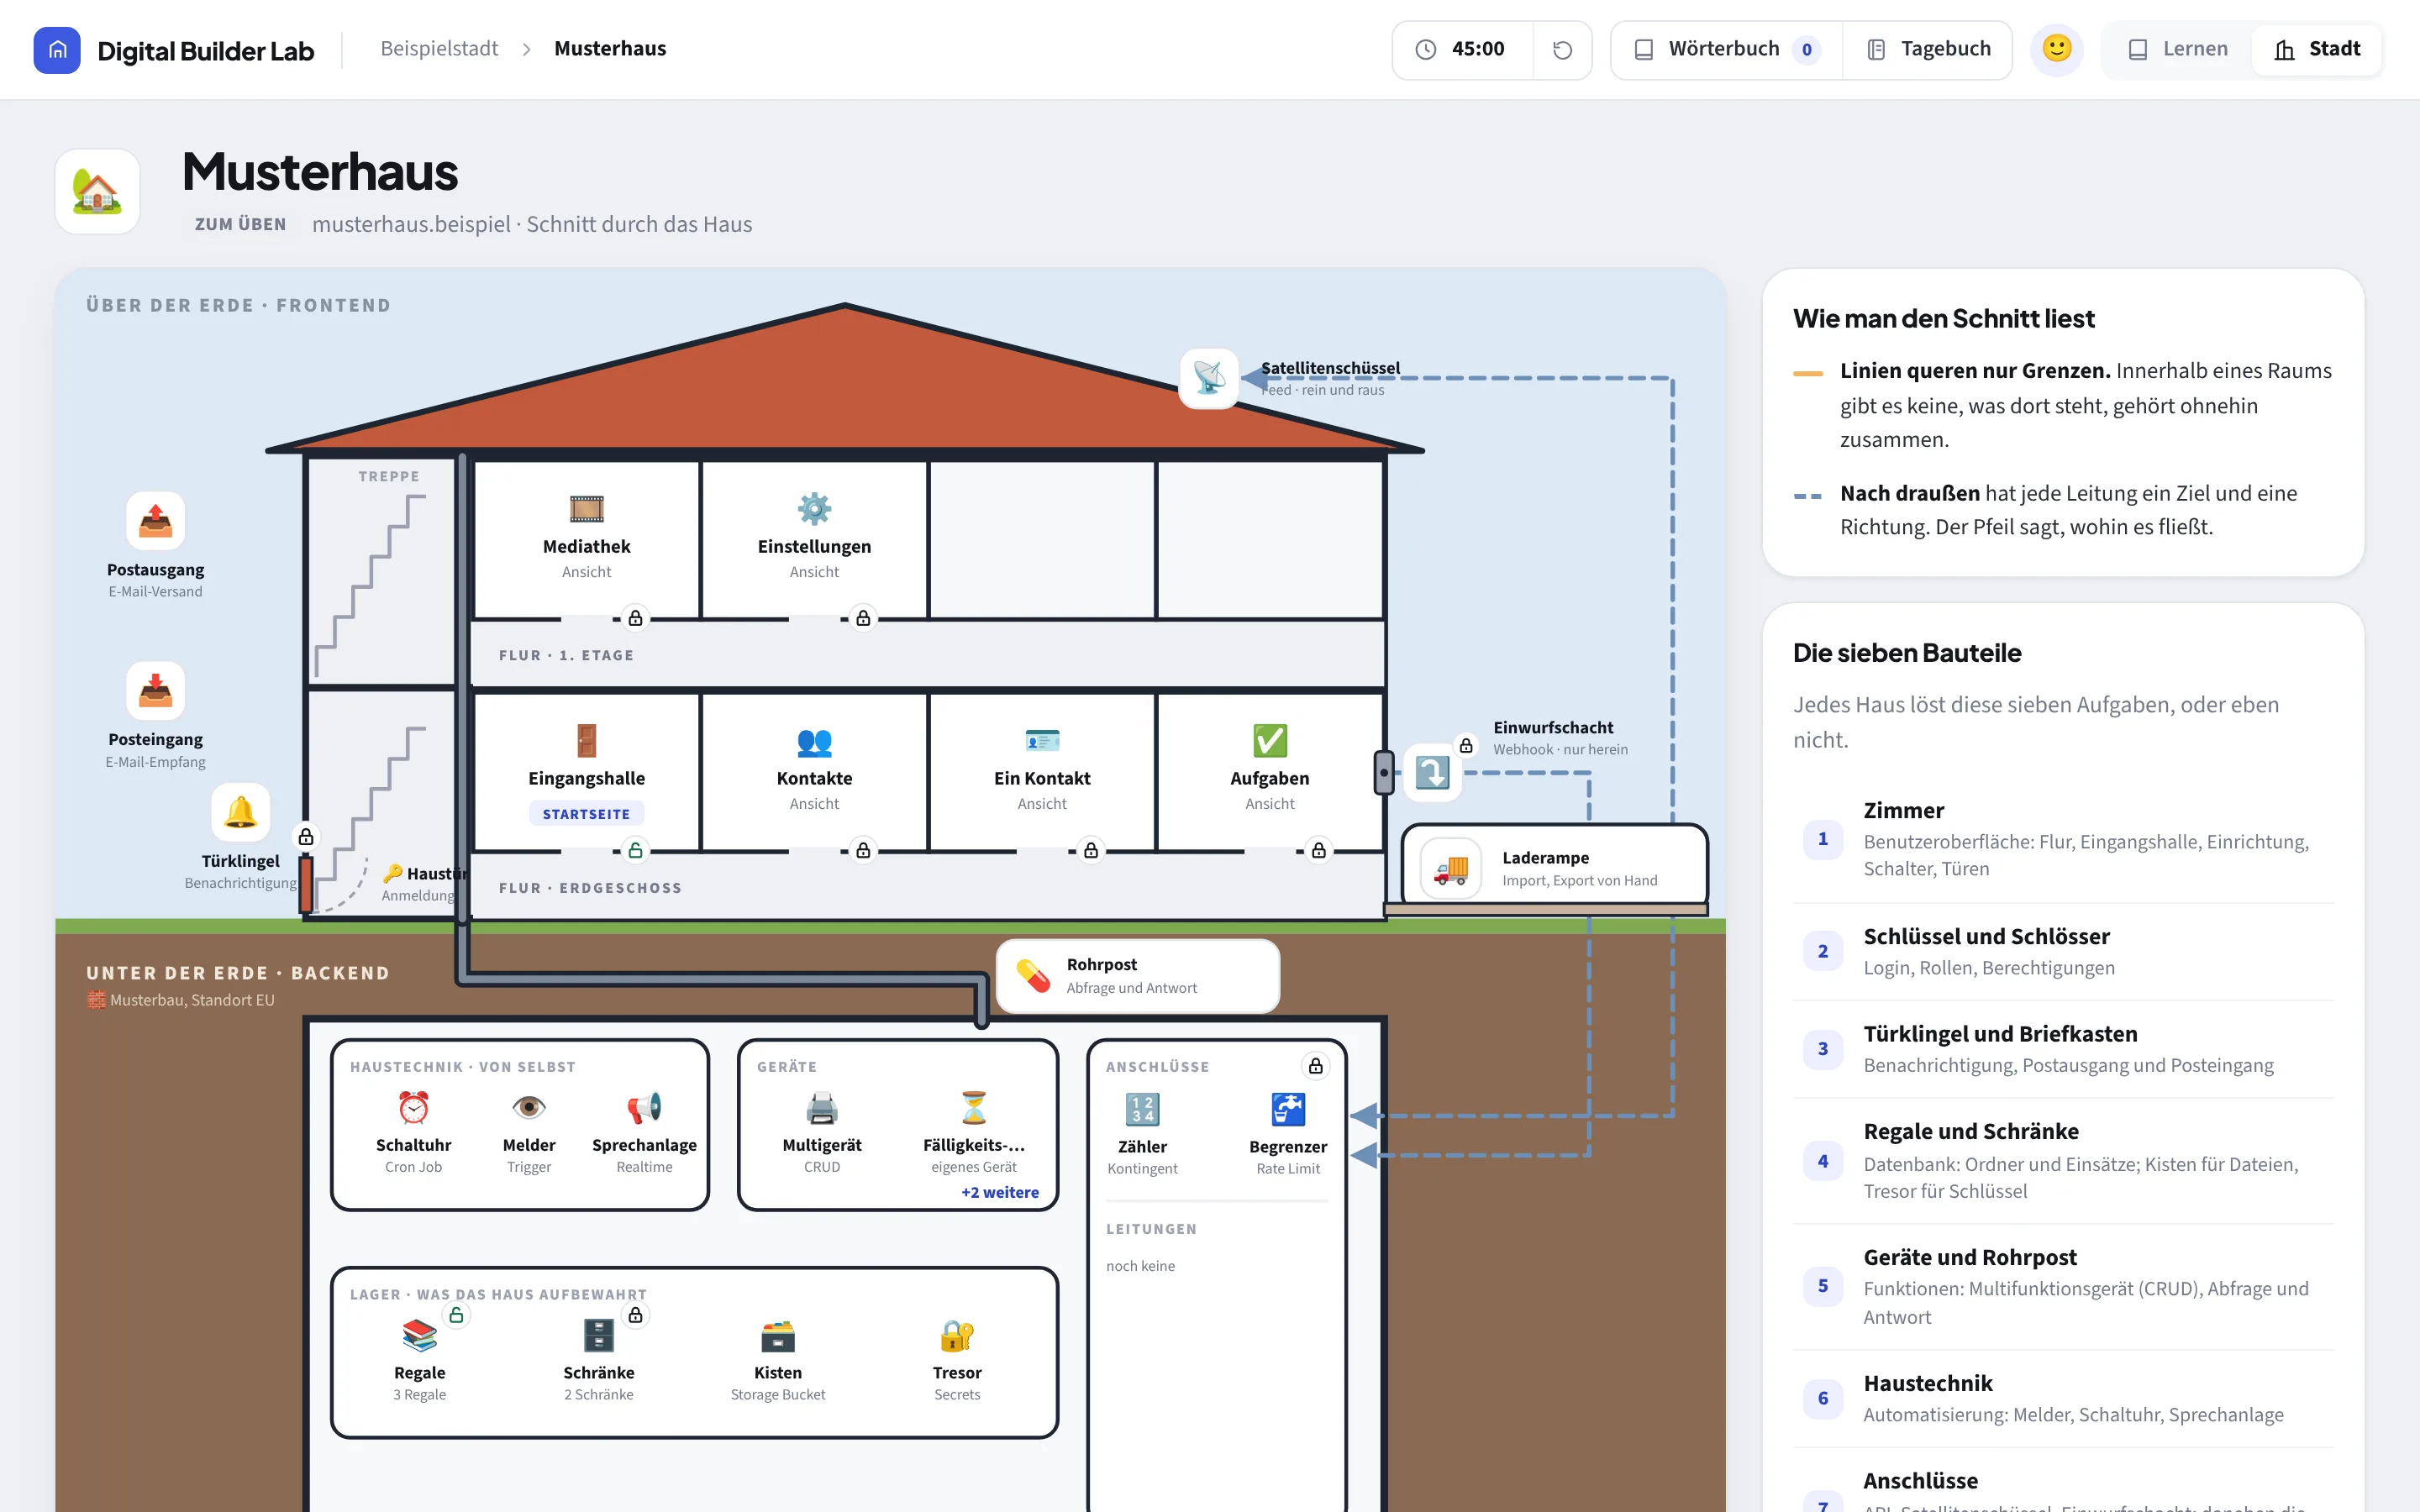Toggle the lock on Mediathek door
This screenshot has height=1512, width=2420.
pos(635,618)
